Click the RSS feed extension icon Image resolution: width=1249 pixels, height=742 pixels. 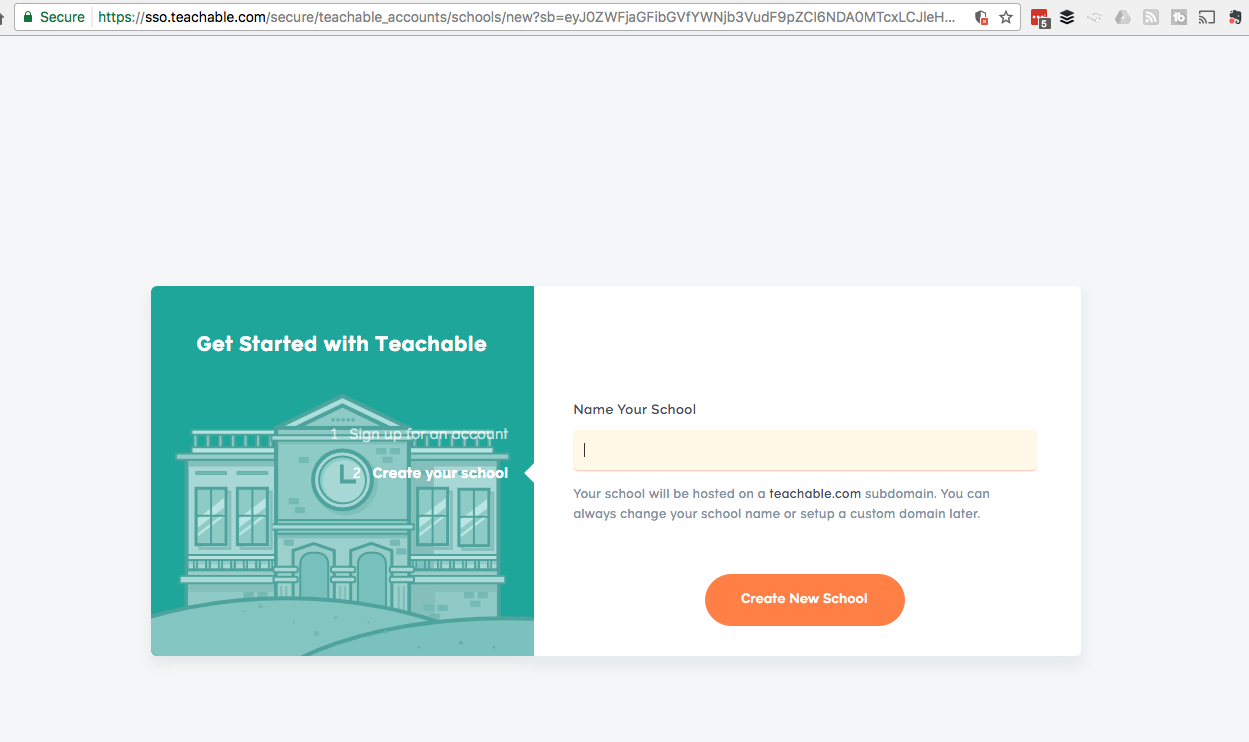pyautogui.click(x=1151, y=17)
